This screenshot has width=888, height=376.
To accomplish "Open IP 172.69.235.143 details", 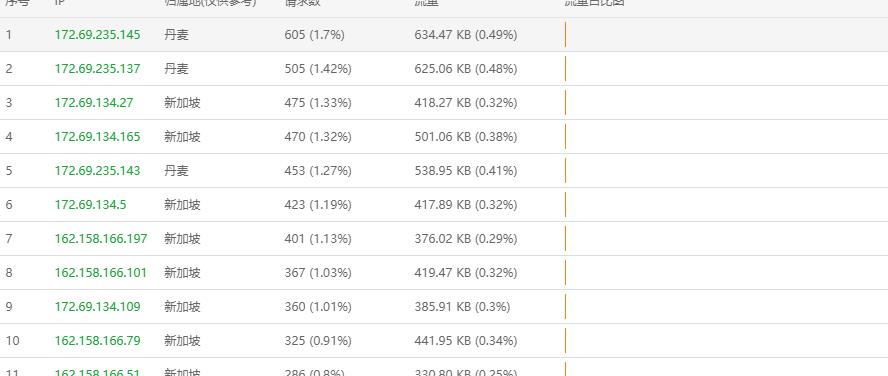I will (x=97, y=170).
